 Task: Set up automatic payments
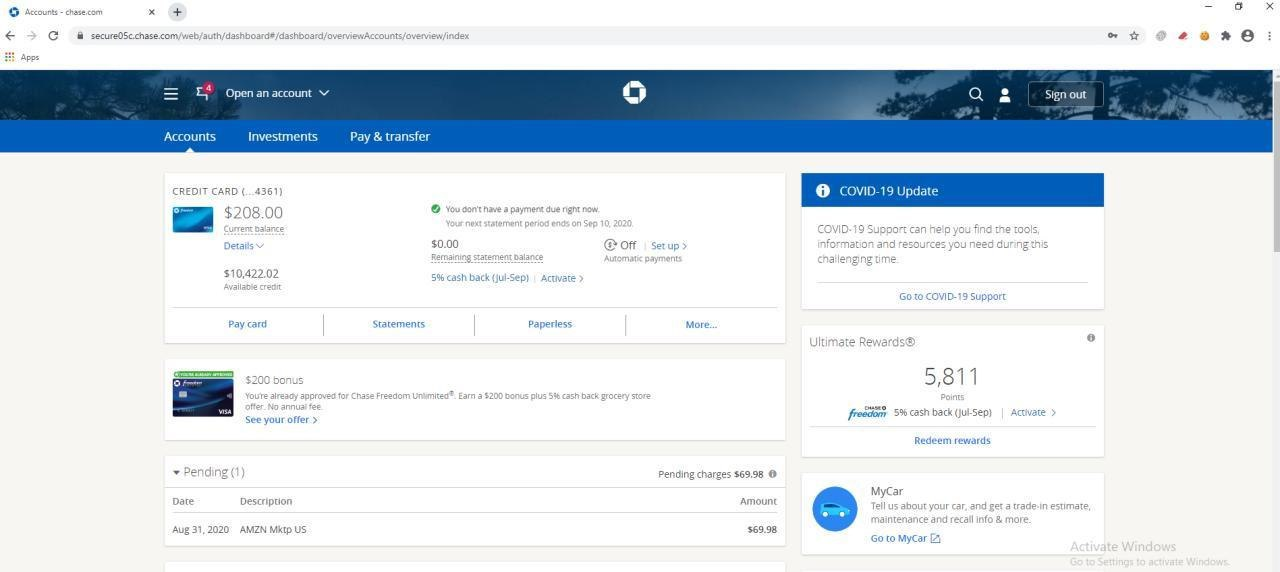tap(669, 246)
